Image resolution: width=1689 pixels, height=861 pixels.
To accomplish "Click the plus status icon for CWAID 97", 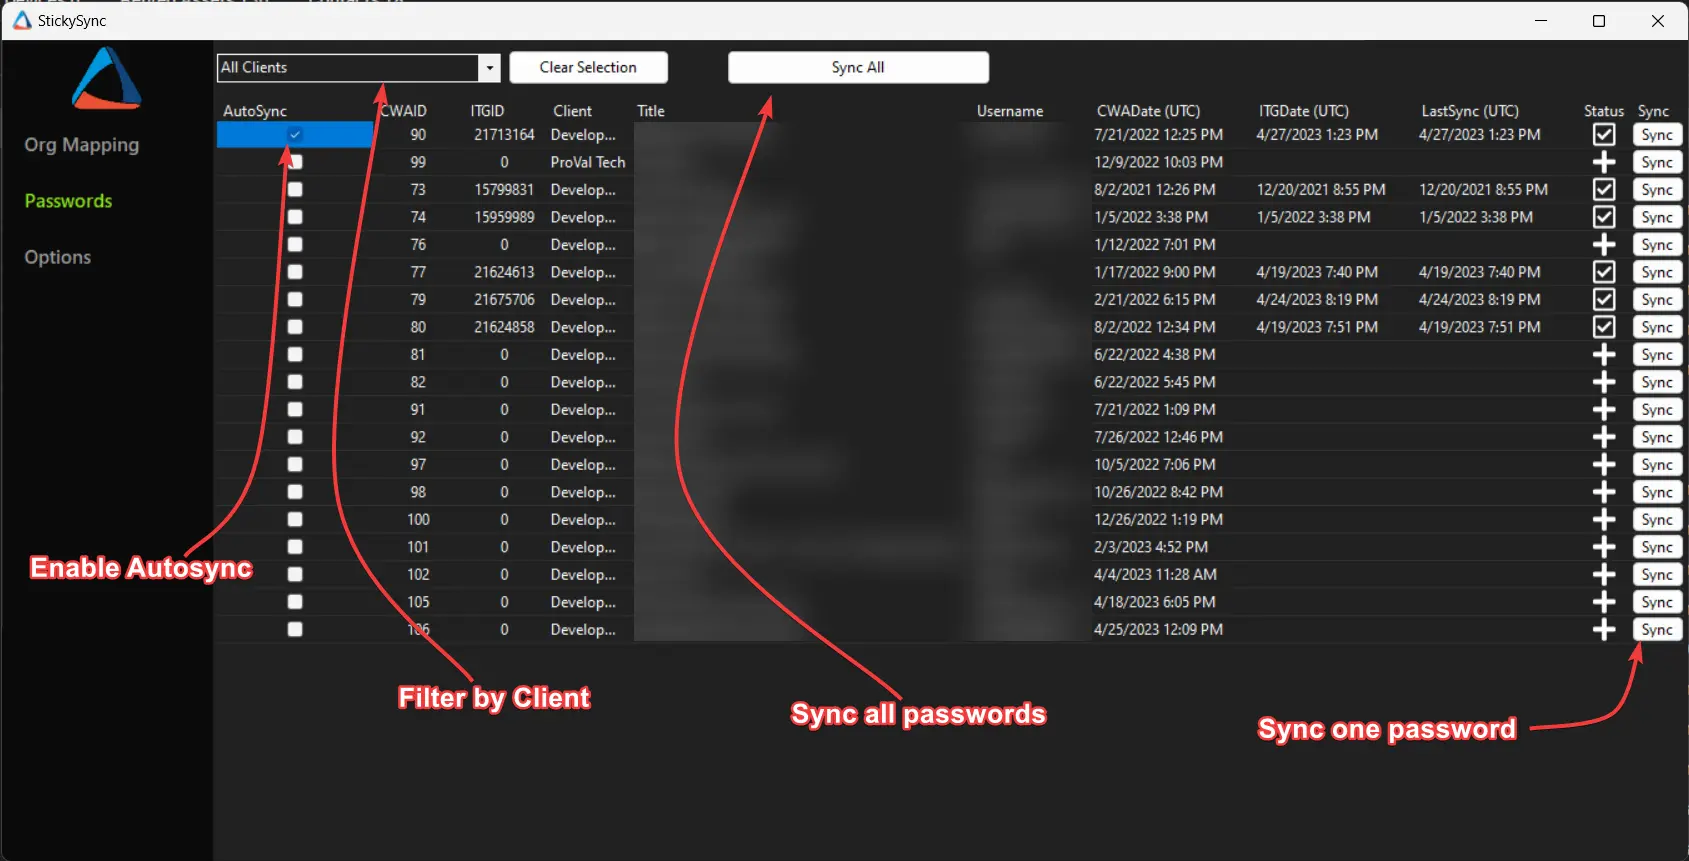I will 1604,465.
